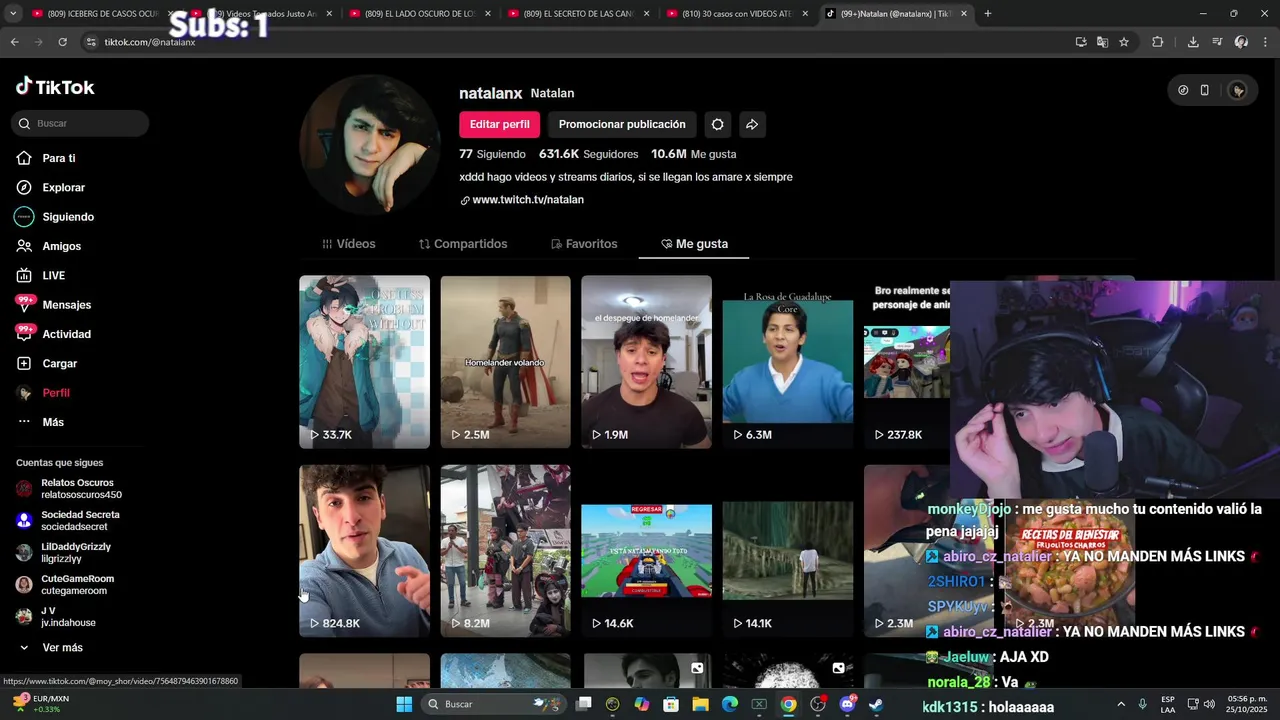
Task: Click 77 Siguiendo count
Action: tap(492, 154)
